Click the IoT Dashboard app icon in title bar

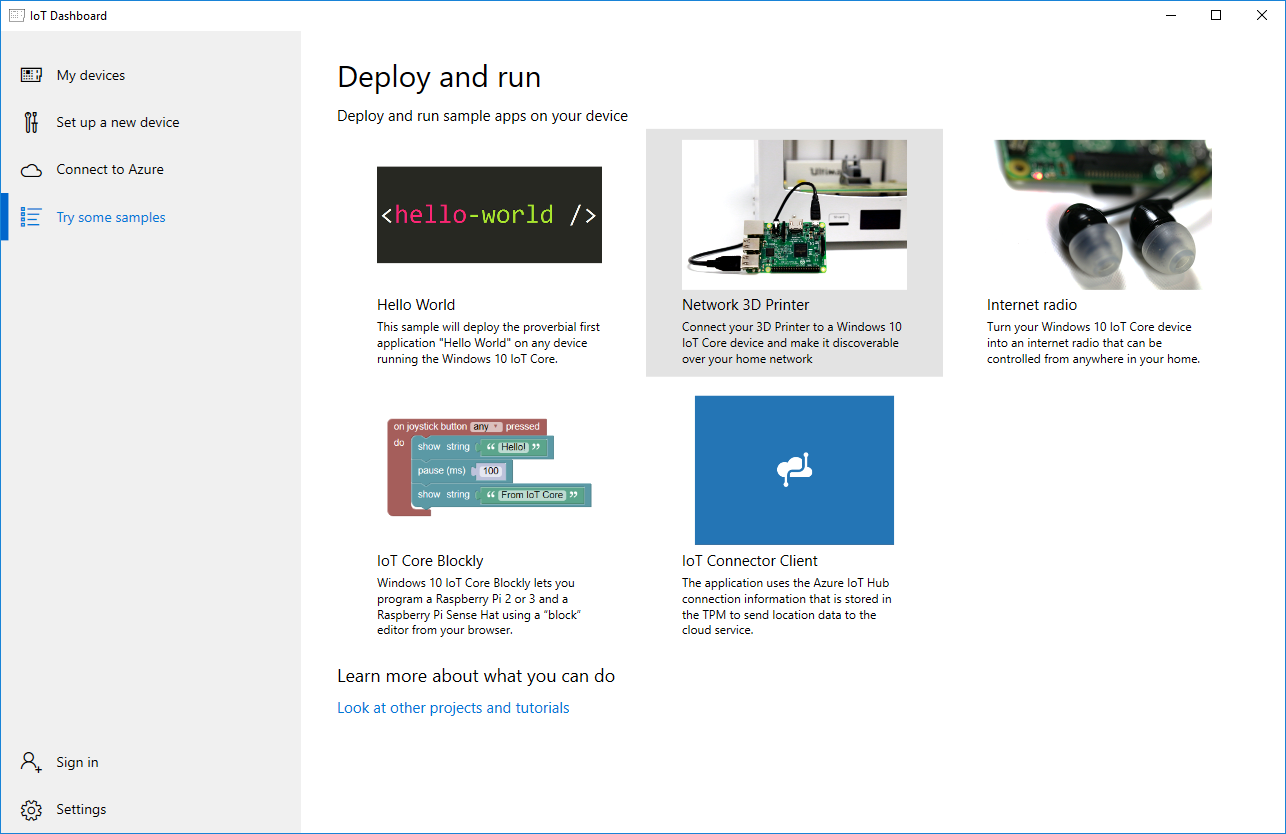pos(16,15)
